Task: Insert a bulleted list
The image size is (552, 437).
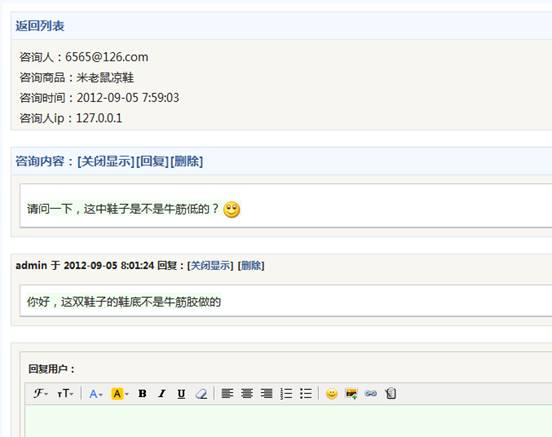Action: click(x=306, y=394)
